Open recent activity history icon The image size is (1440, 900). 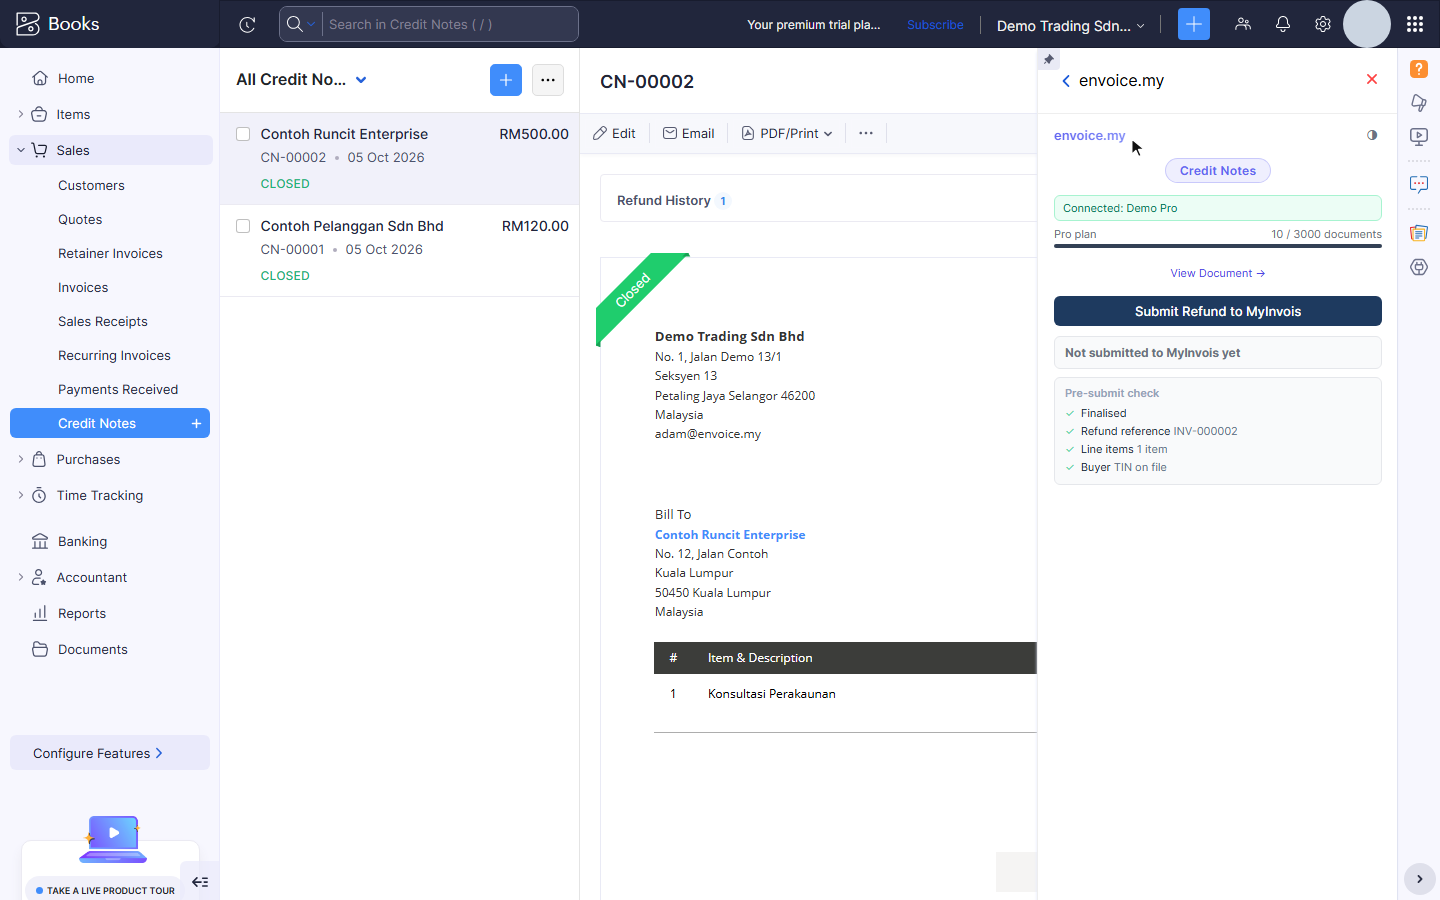tap(247, 24)
